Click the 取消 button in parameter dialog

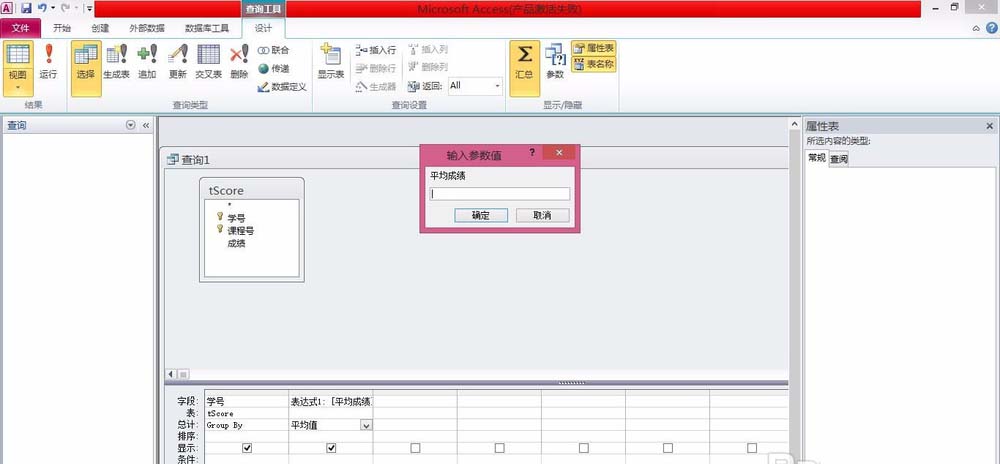[542, 215]
